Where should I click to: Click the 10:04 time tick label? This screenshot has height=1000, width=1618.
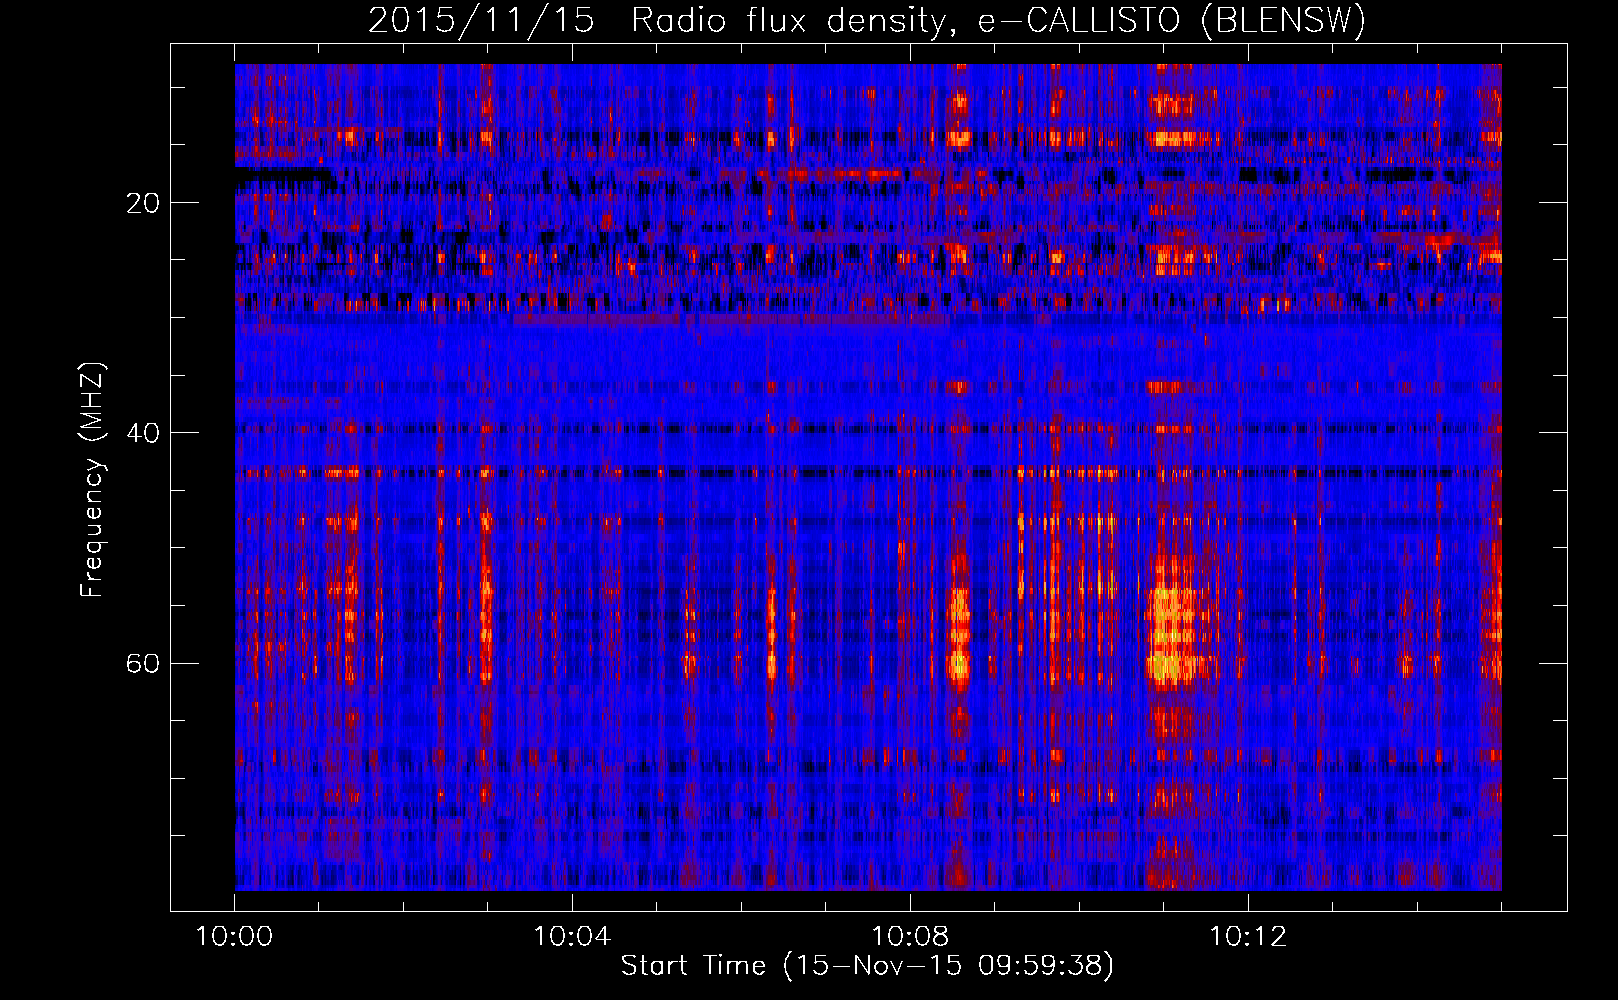tap(572, 937)
